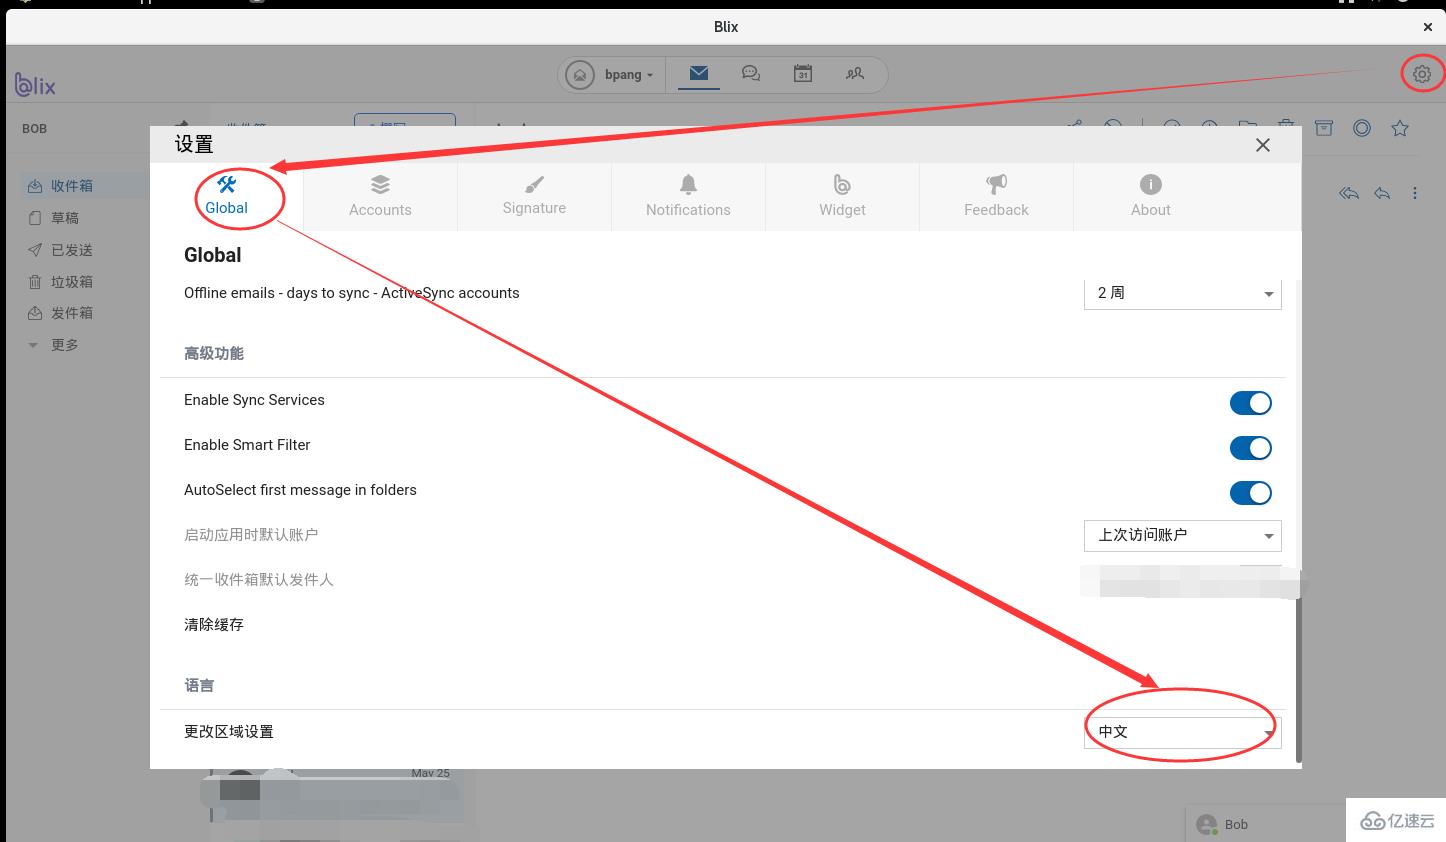Click the circle mark icon in toolbar
Viewport: 1446px width, 842px height.
point(1362,127)
